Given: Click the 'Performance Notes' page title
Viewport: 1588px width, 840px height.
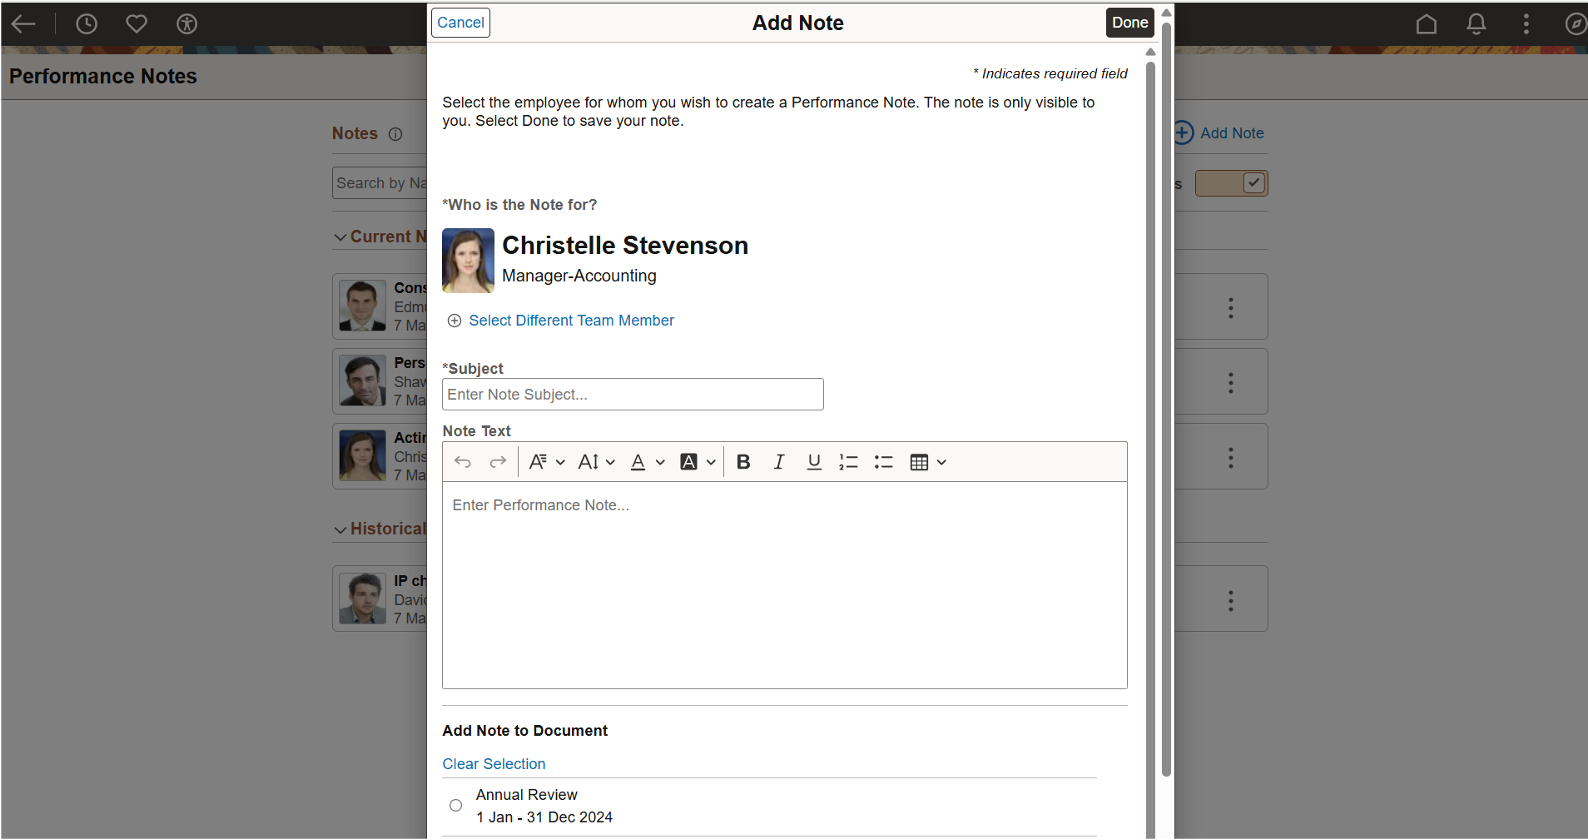Looking at the screenshot, I should (x=103, y=77).
